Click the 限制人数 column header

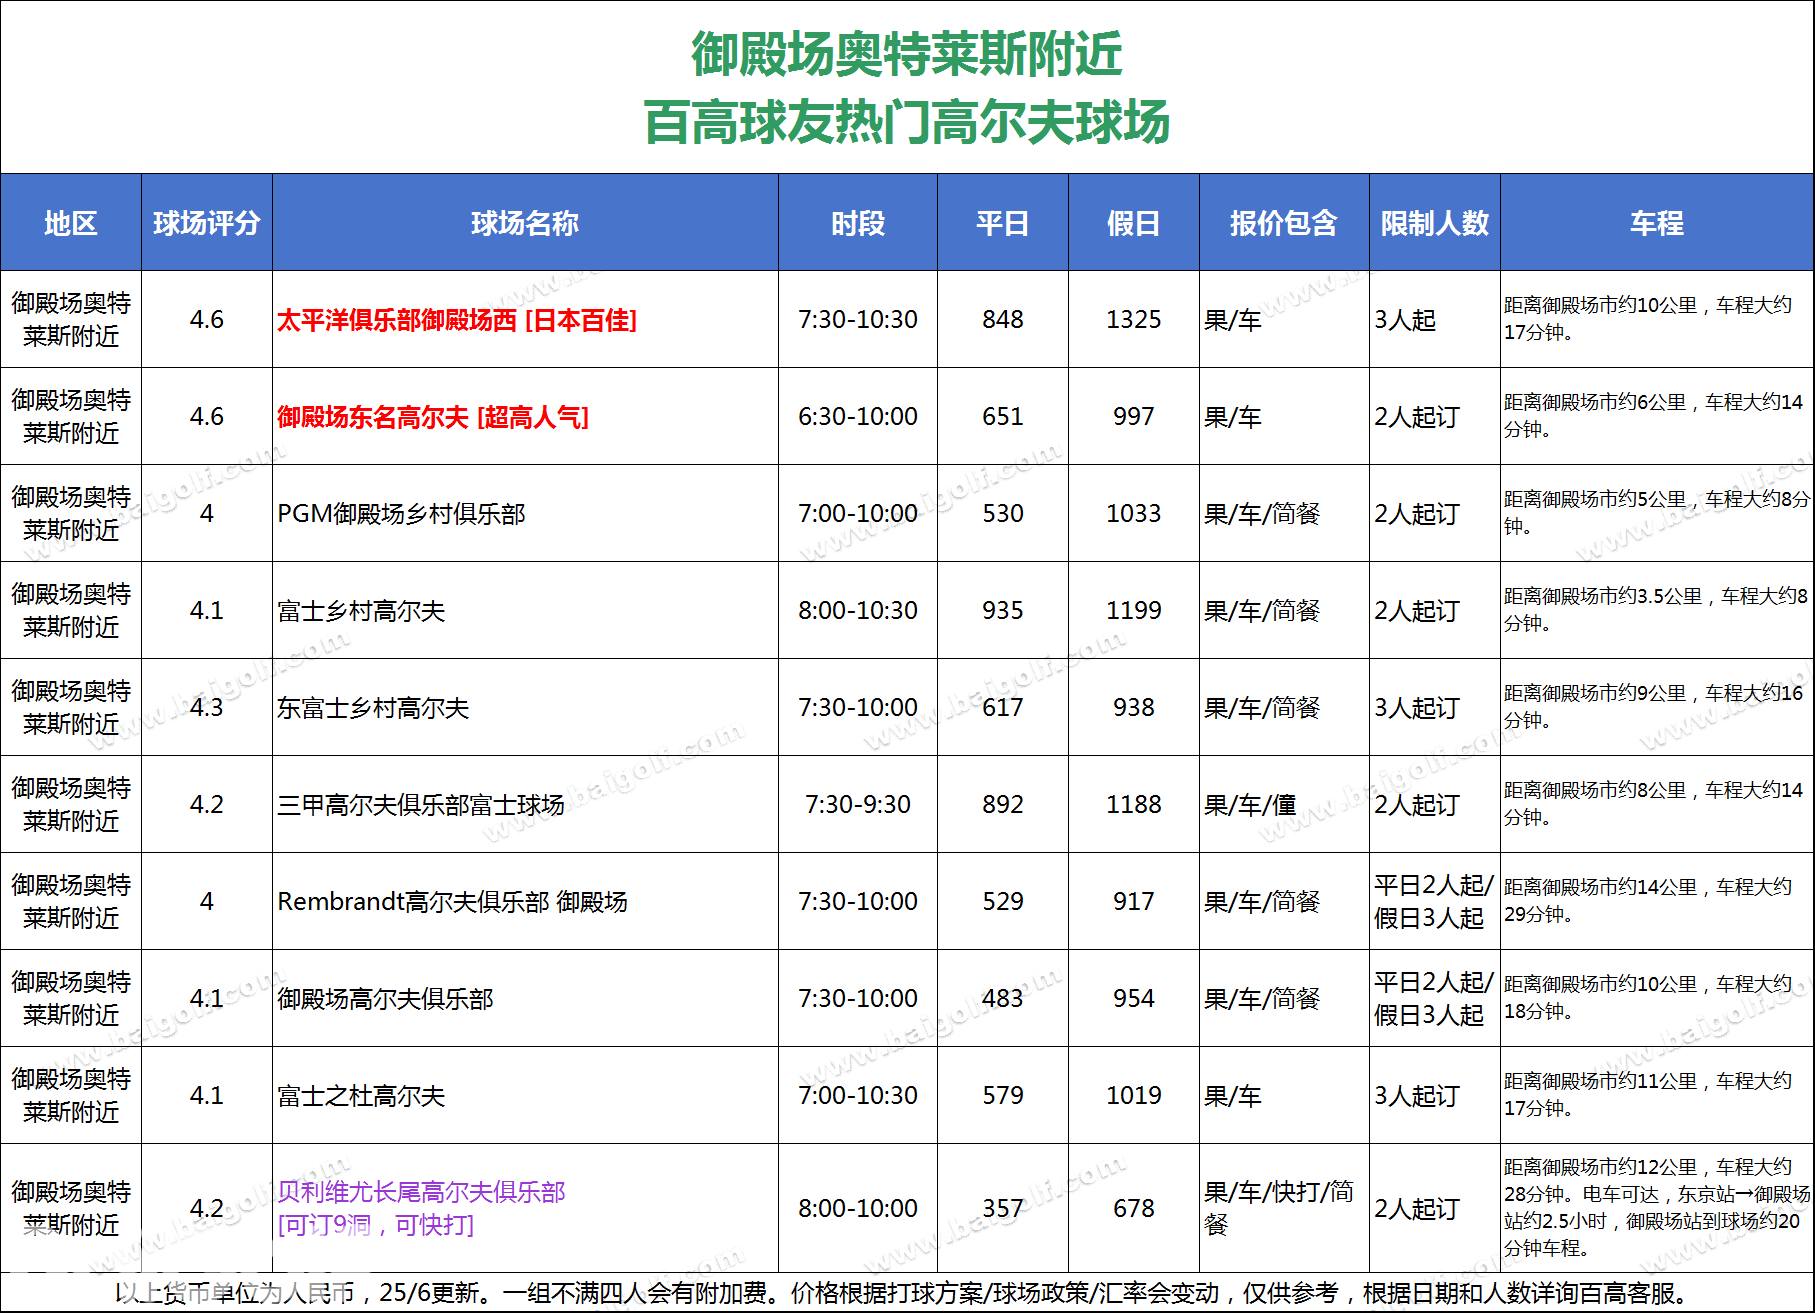pyautogui.click(x=1434, y=223)
